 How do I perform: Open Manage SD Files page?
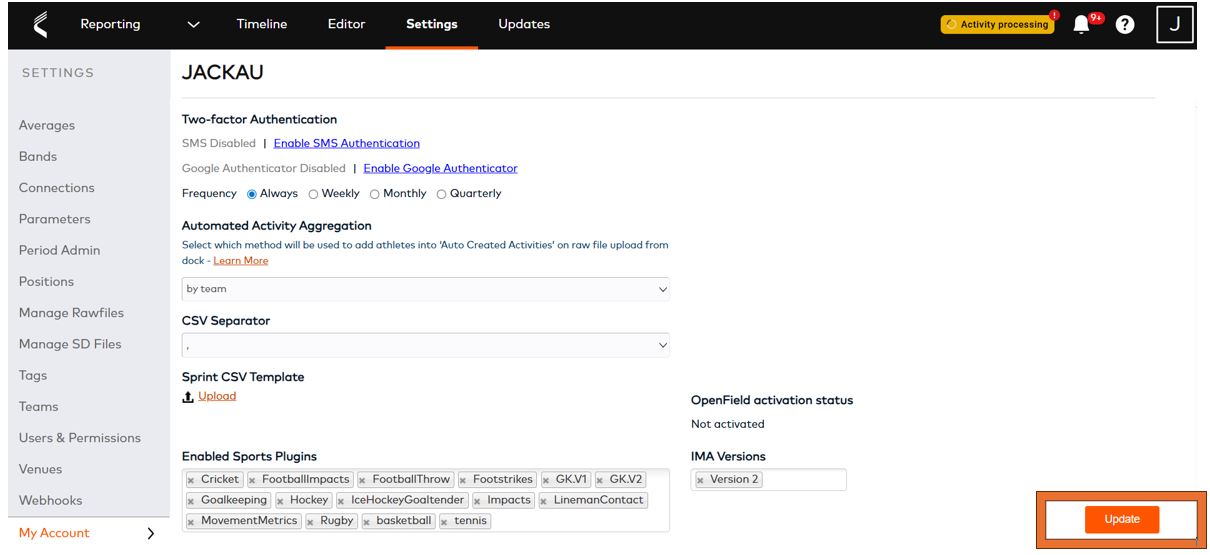coord(70,344)
